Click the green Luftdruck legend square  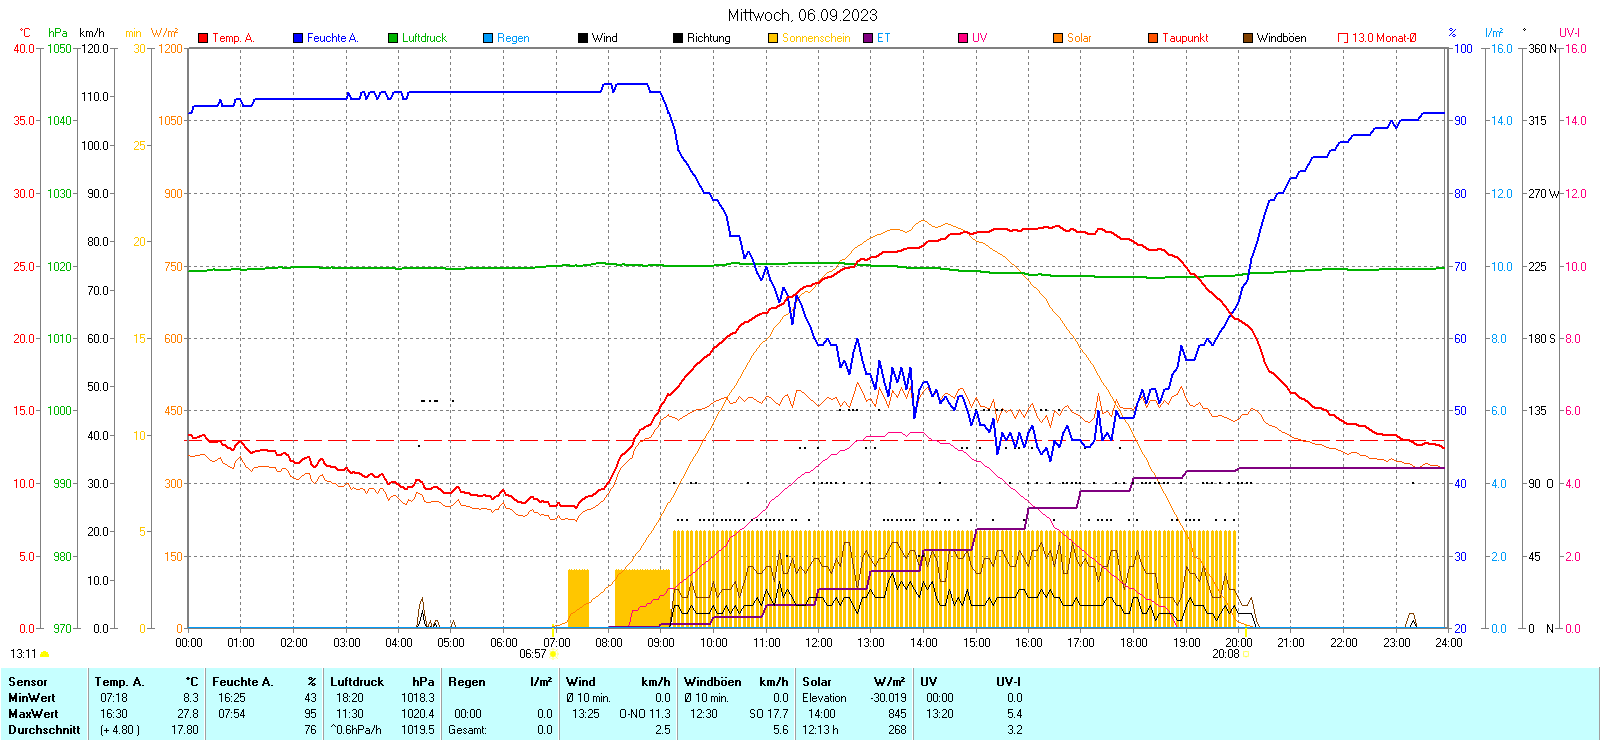click(393, 38)
